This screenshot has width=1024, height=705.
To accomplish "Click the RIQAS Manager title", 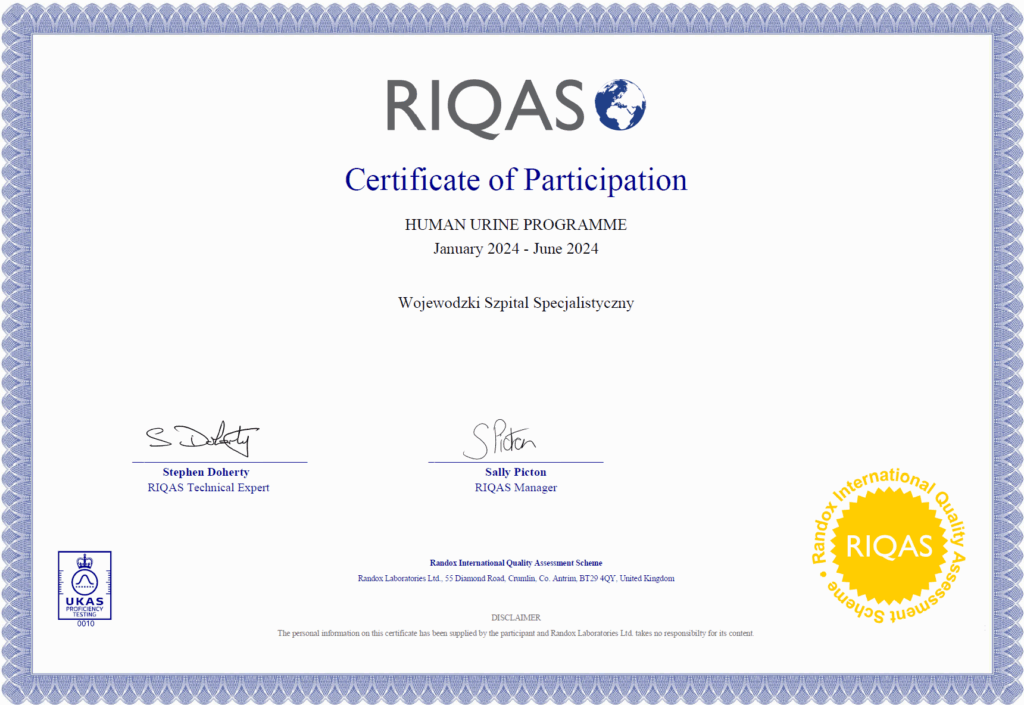I will (516, 488).
